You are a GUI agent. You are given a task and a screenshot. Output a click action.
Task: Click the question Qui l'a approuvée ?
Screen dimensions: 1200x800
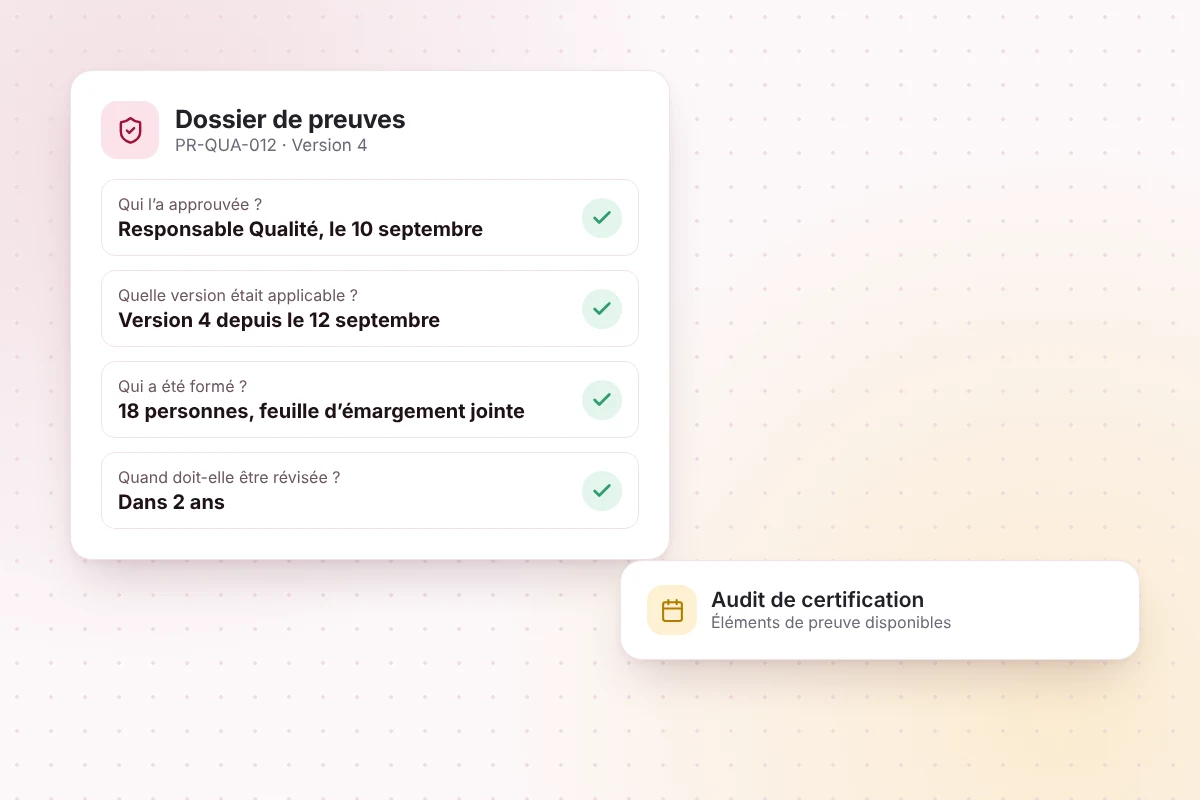(190, 205)
